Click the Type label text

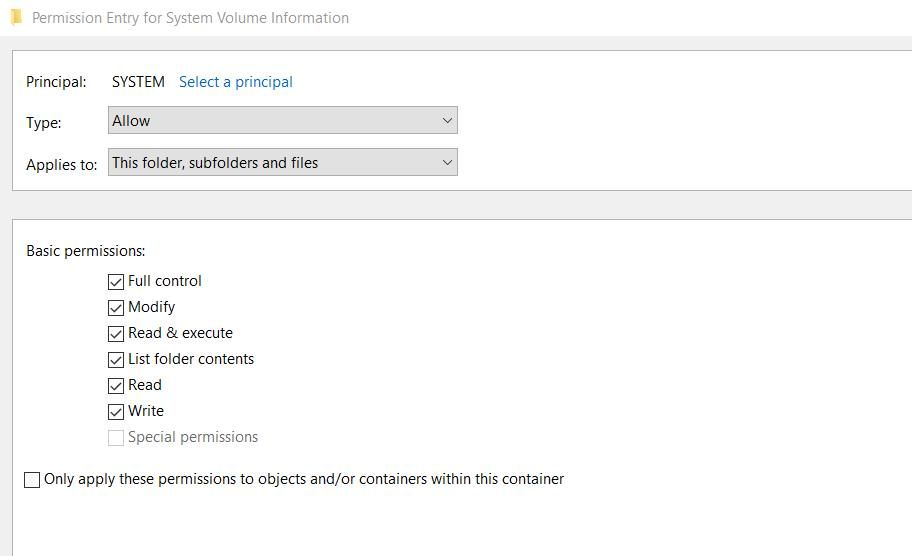pos(44,123)
